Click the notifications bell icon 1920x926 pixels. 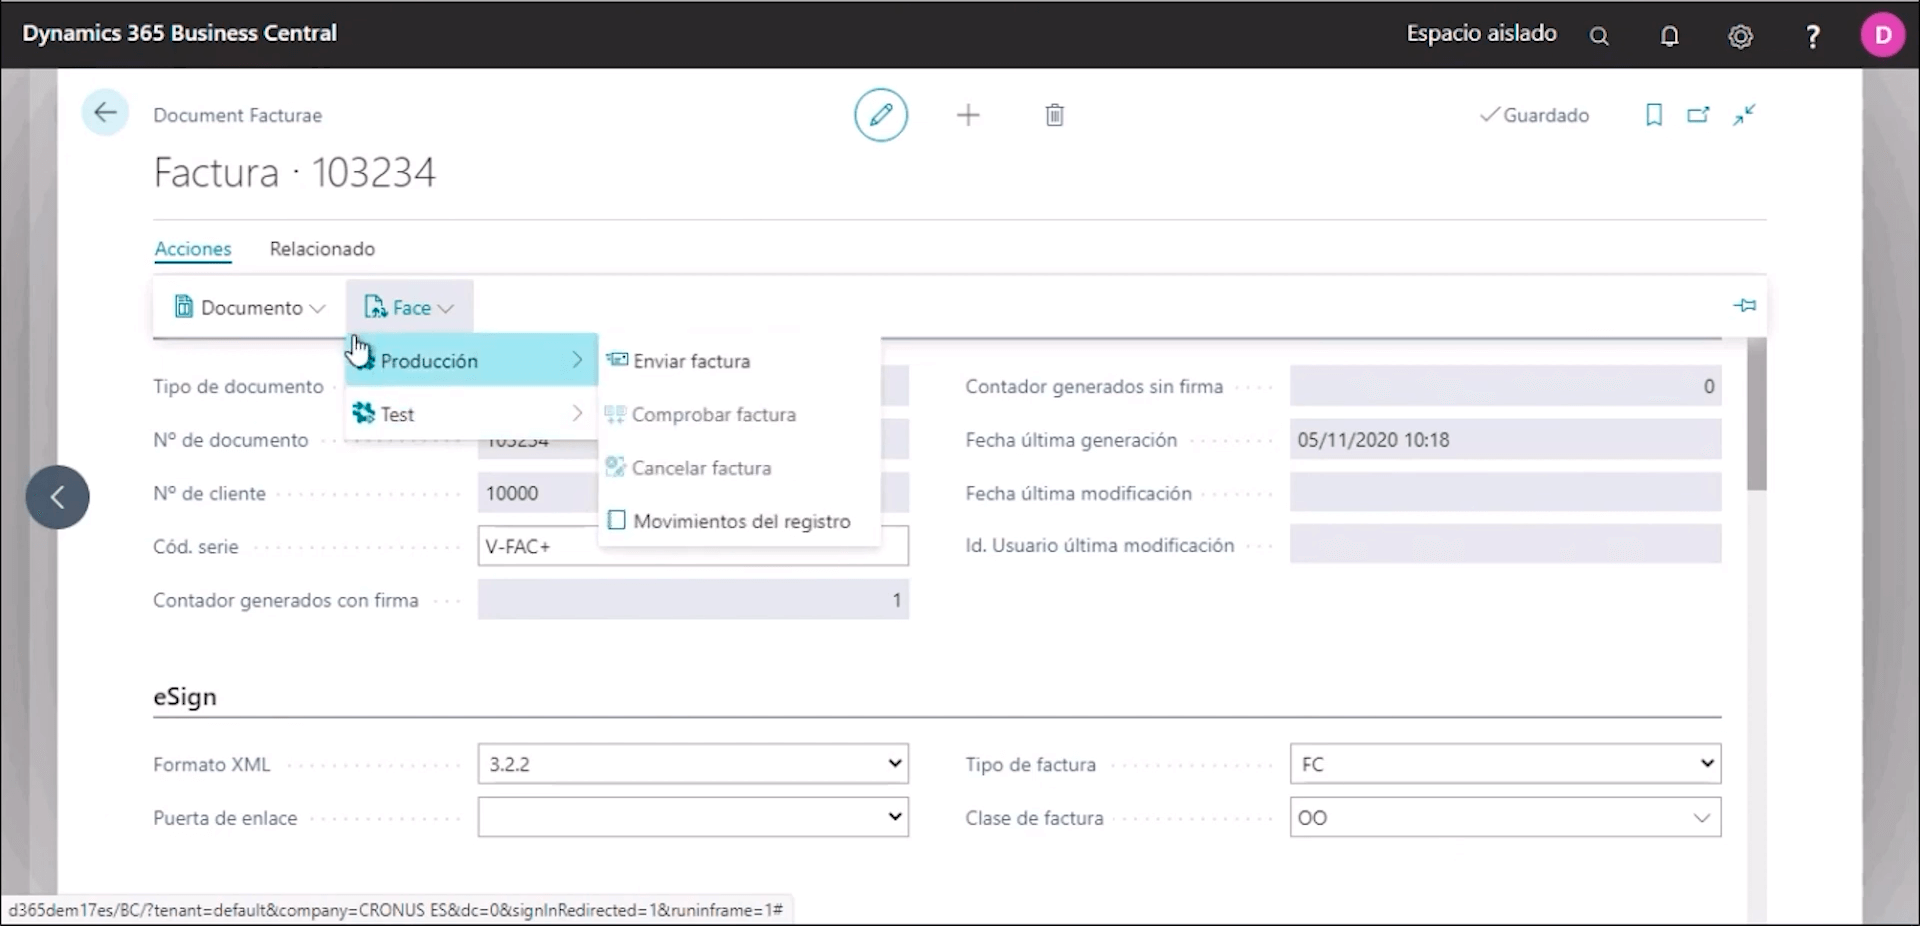pos(1669,36)
